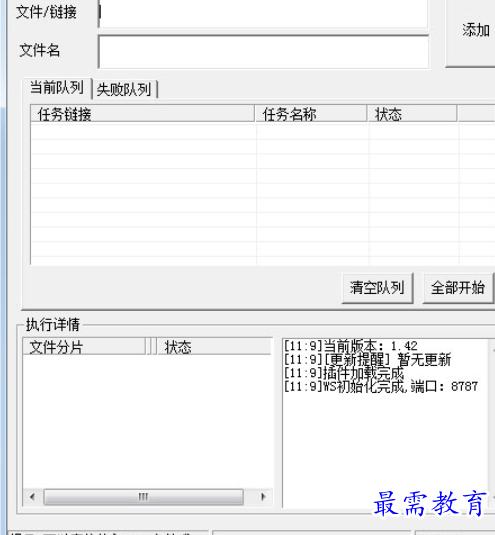Click the 文件/链接 input field
Screen dimensions: 495x535
[x=263, y=13]
